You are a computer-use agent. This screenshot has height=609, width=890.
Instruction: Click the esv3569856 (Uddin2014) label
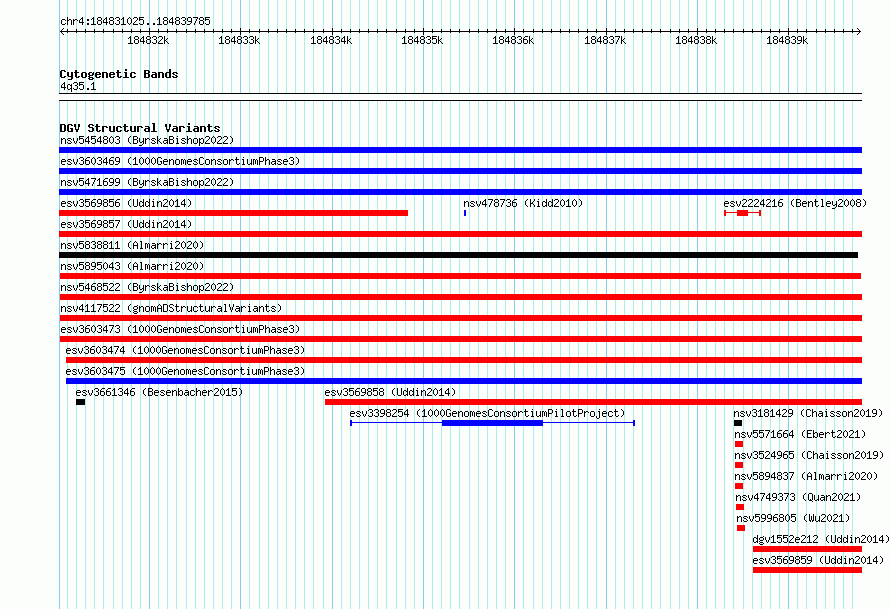pyautogui.click(x=126, y=203)
